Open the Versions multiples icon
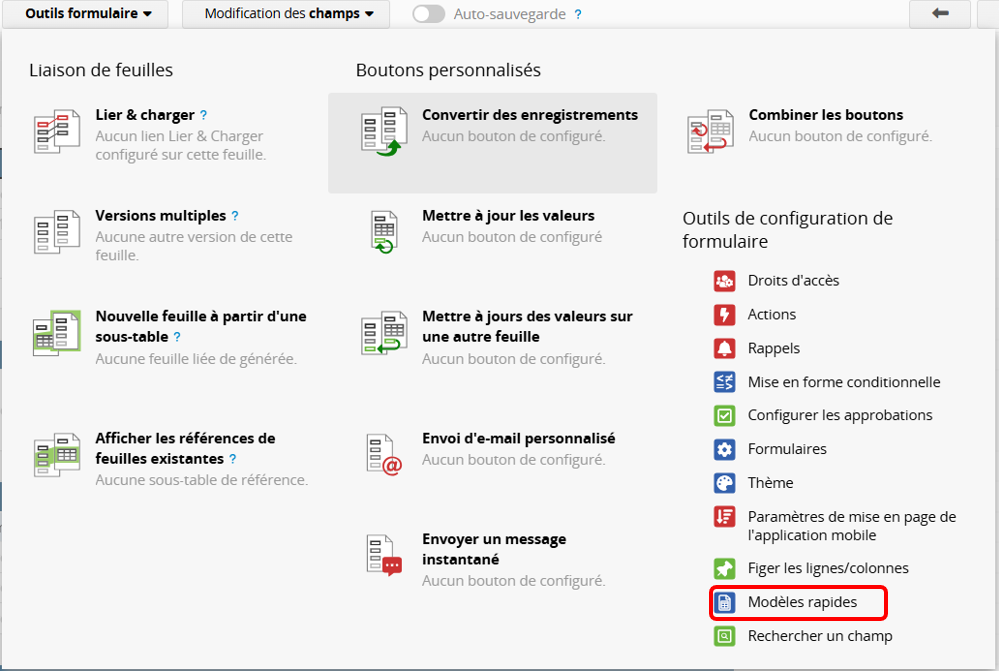 56,232
